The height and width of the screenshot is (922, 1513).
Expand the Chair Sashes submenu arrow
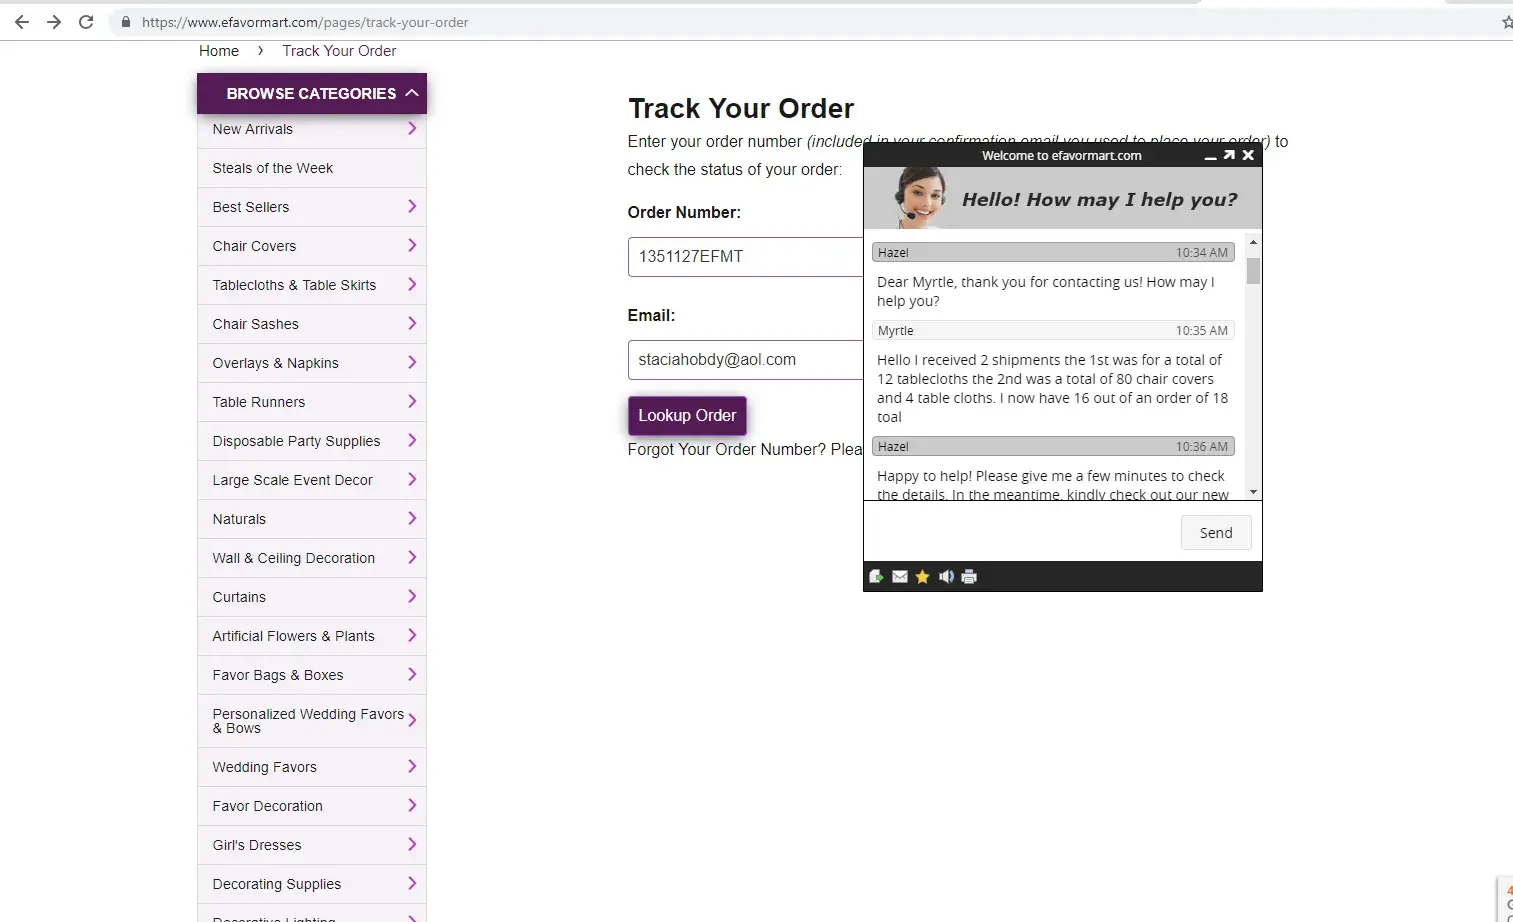point(412,323)
